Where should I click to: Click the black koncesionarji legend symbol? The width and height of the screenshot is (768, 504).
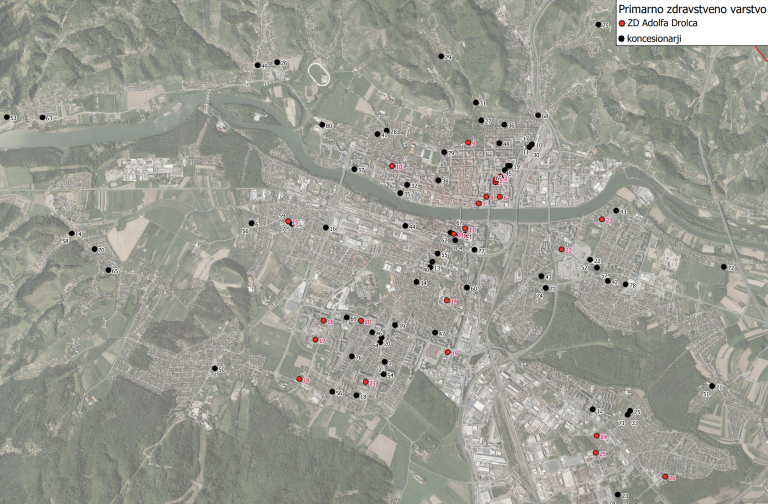[621, 37]
